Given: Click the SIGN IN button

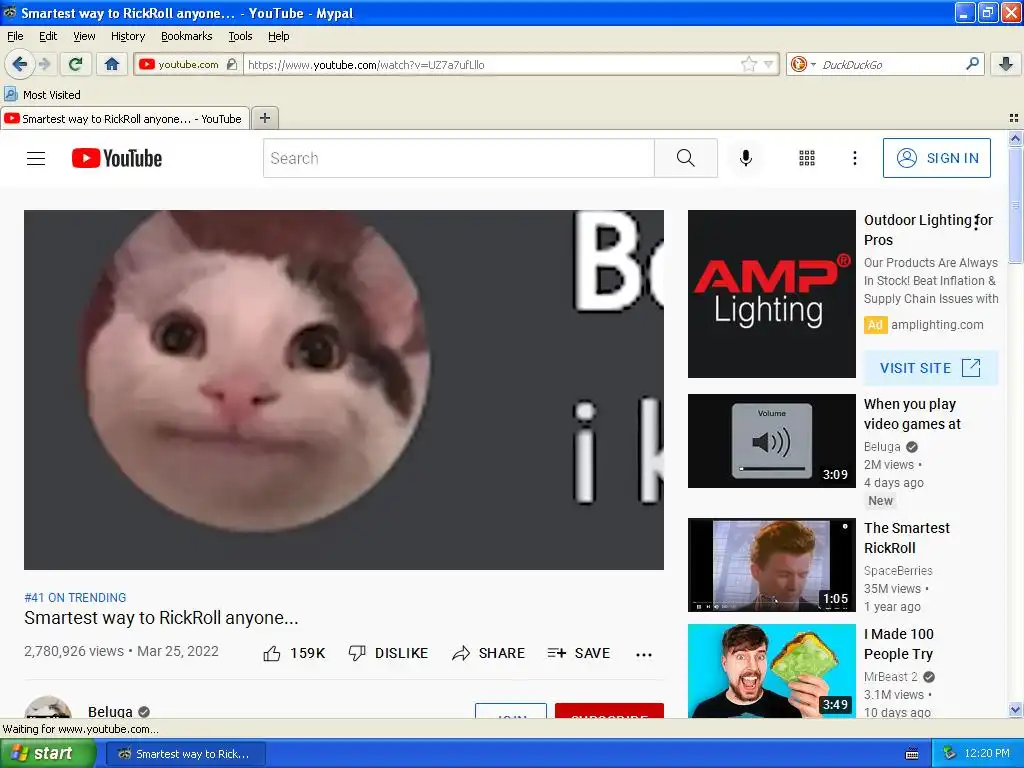Looking at the screenshot, I should pos(936,158).
